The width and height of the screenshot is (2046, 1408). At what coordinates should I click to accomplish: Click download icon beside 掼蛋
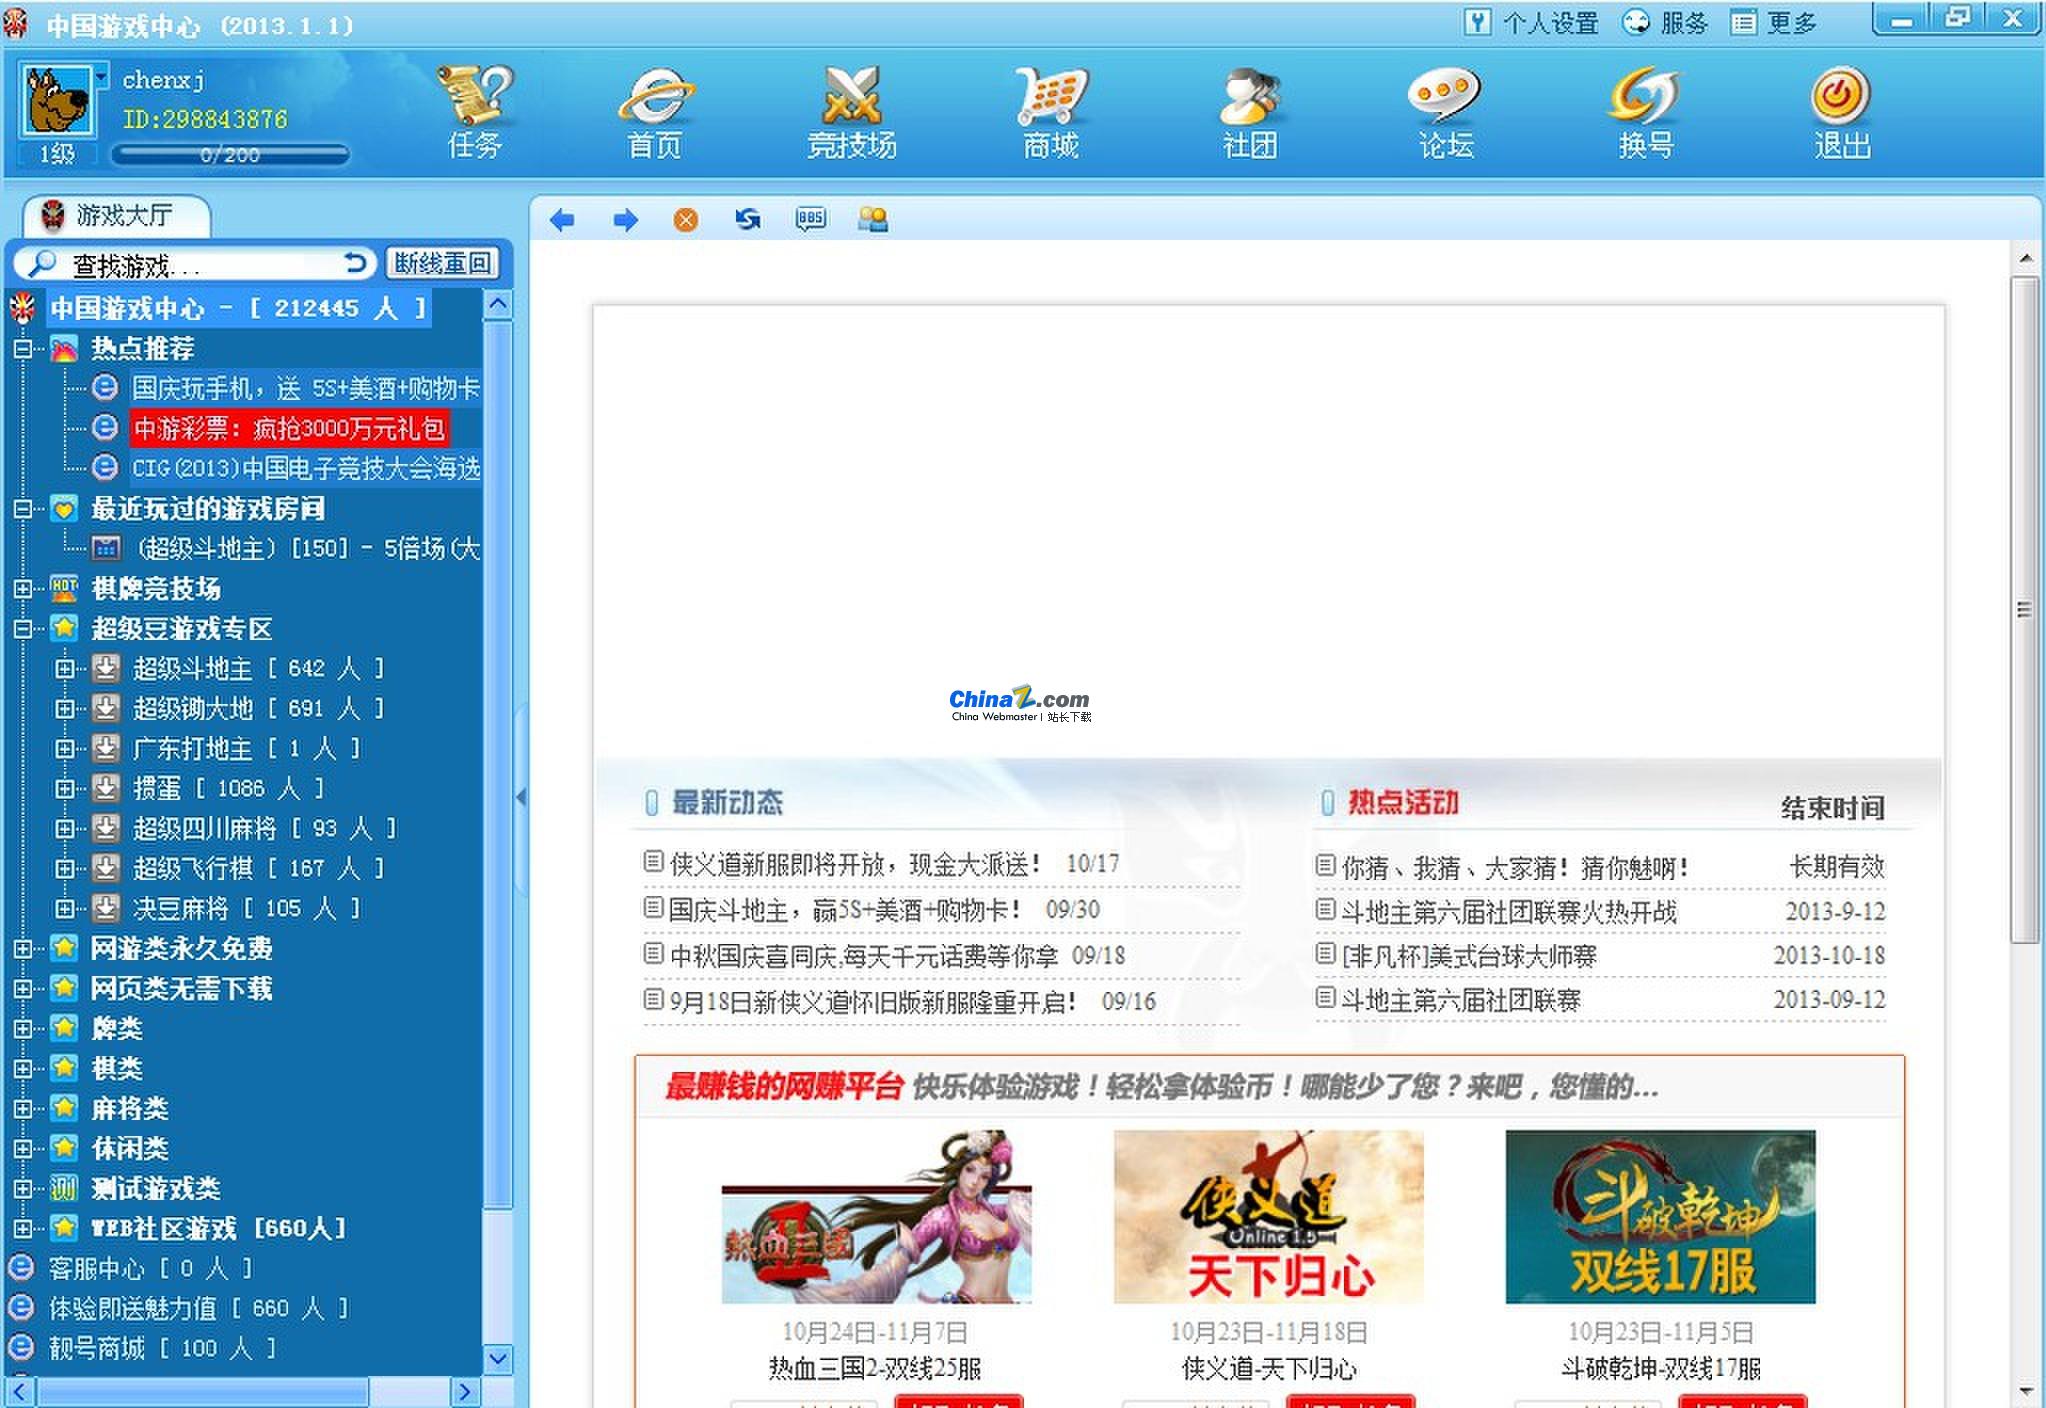point(106,788)
